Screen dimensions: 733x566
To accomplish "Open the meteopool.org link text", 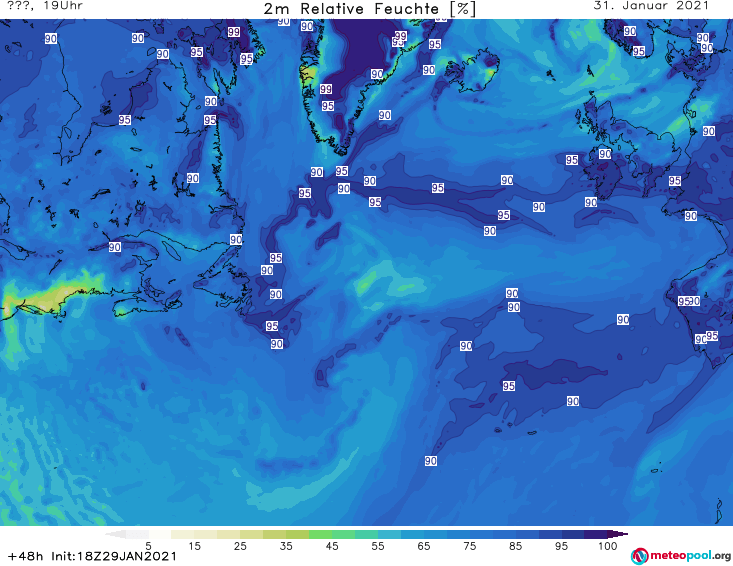I will [690, 556].
